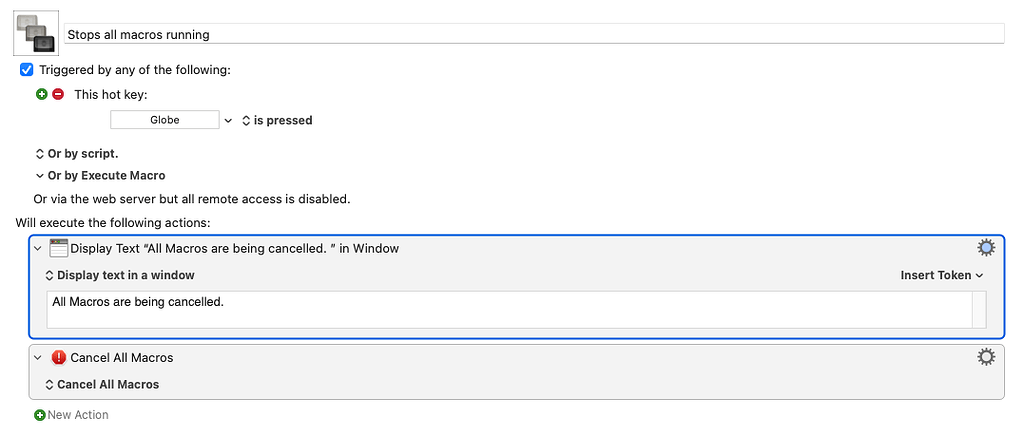1024x436 pixels.
Task: Open the Insert Token menu
Action: point(942,275)
